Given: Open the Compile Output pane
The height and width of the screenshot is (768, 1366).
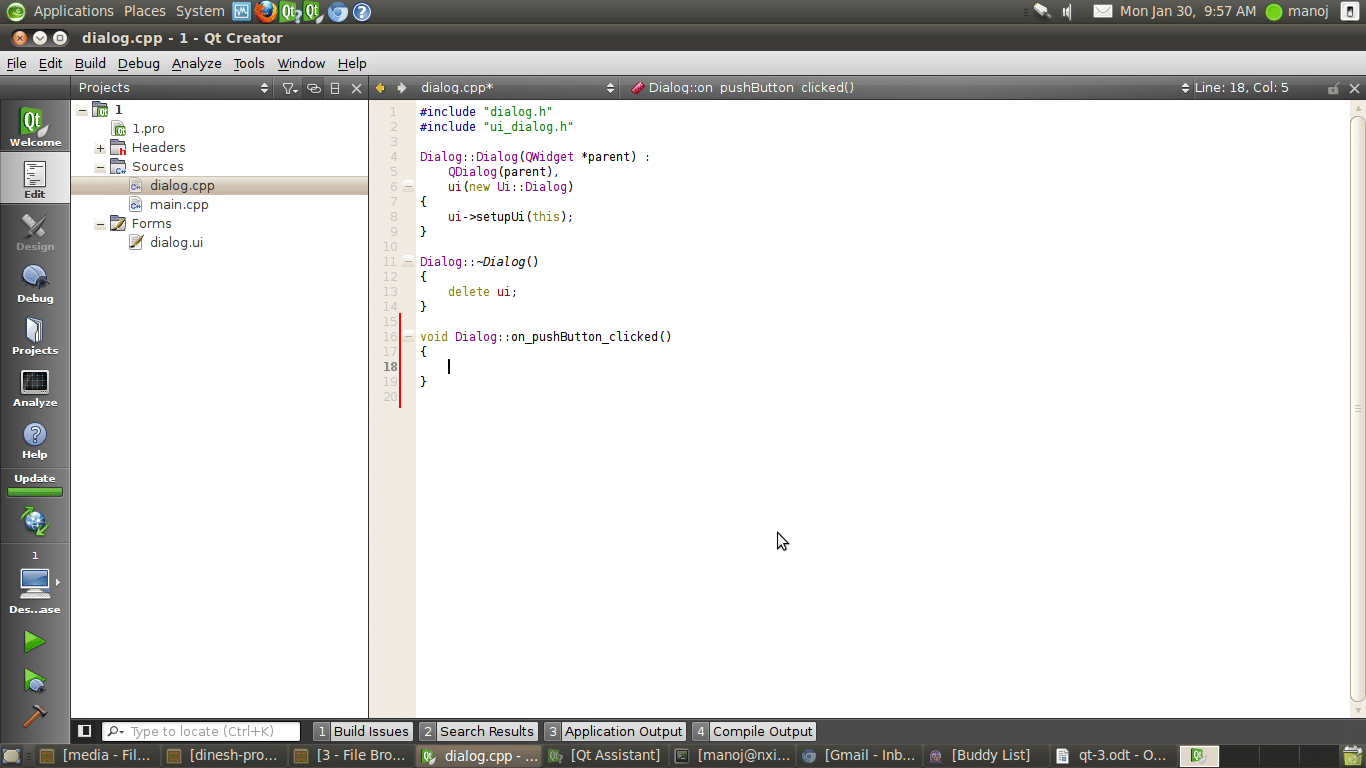Looking at the screenshot, I should tap(754, 731).
